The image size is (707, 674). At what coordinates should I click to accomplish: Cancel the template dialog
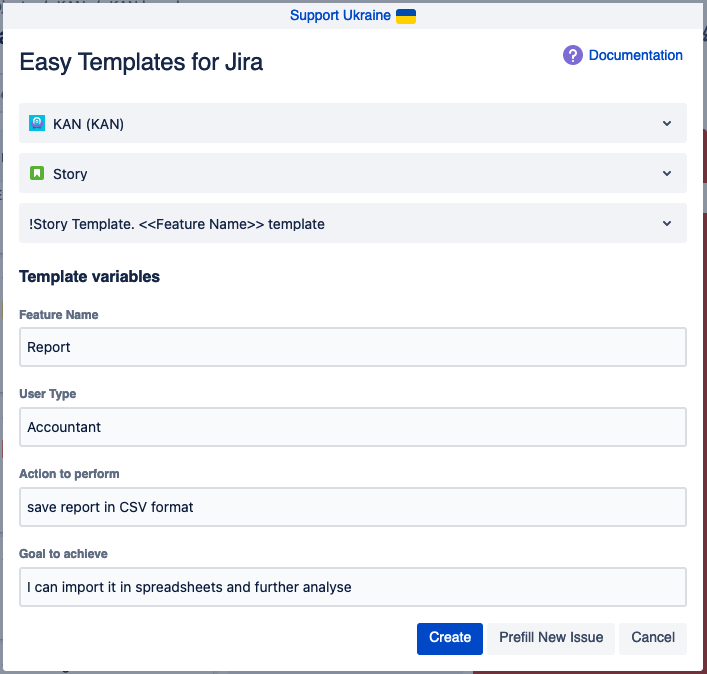point(653,638)
